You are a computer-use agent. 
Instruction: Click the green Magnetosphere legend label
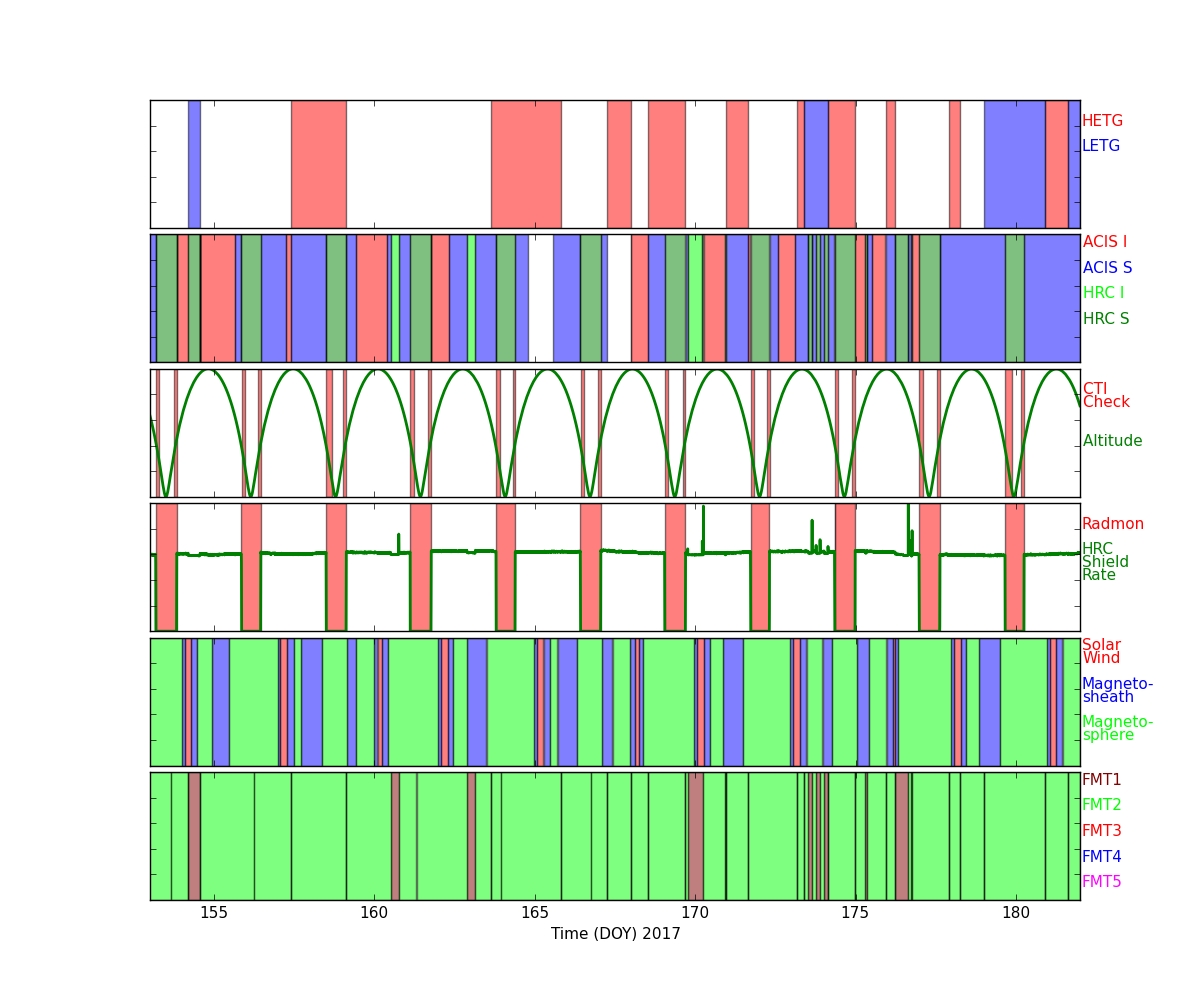[1117, 729]
